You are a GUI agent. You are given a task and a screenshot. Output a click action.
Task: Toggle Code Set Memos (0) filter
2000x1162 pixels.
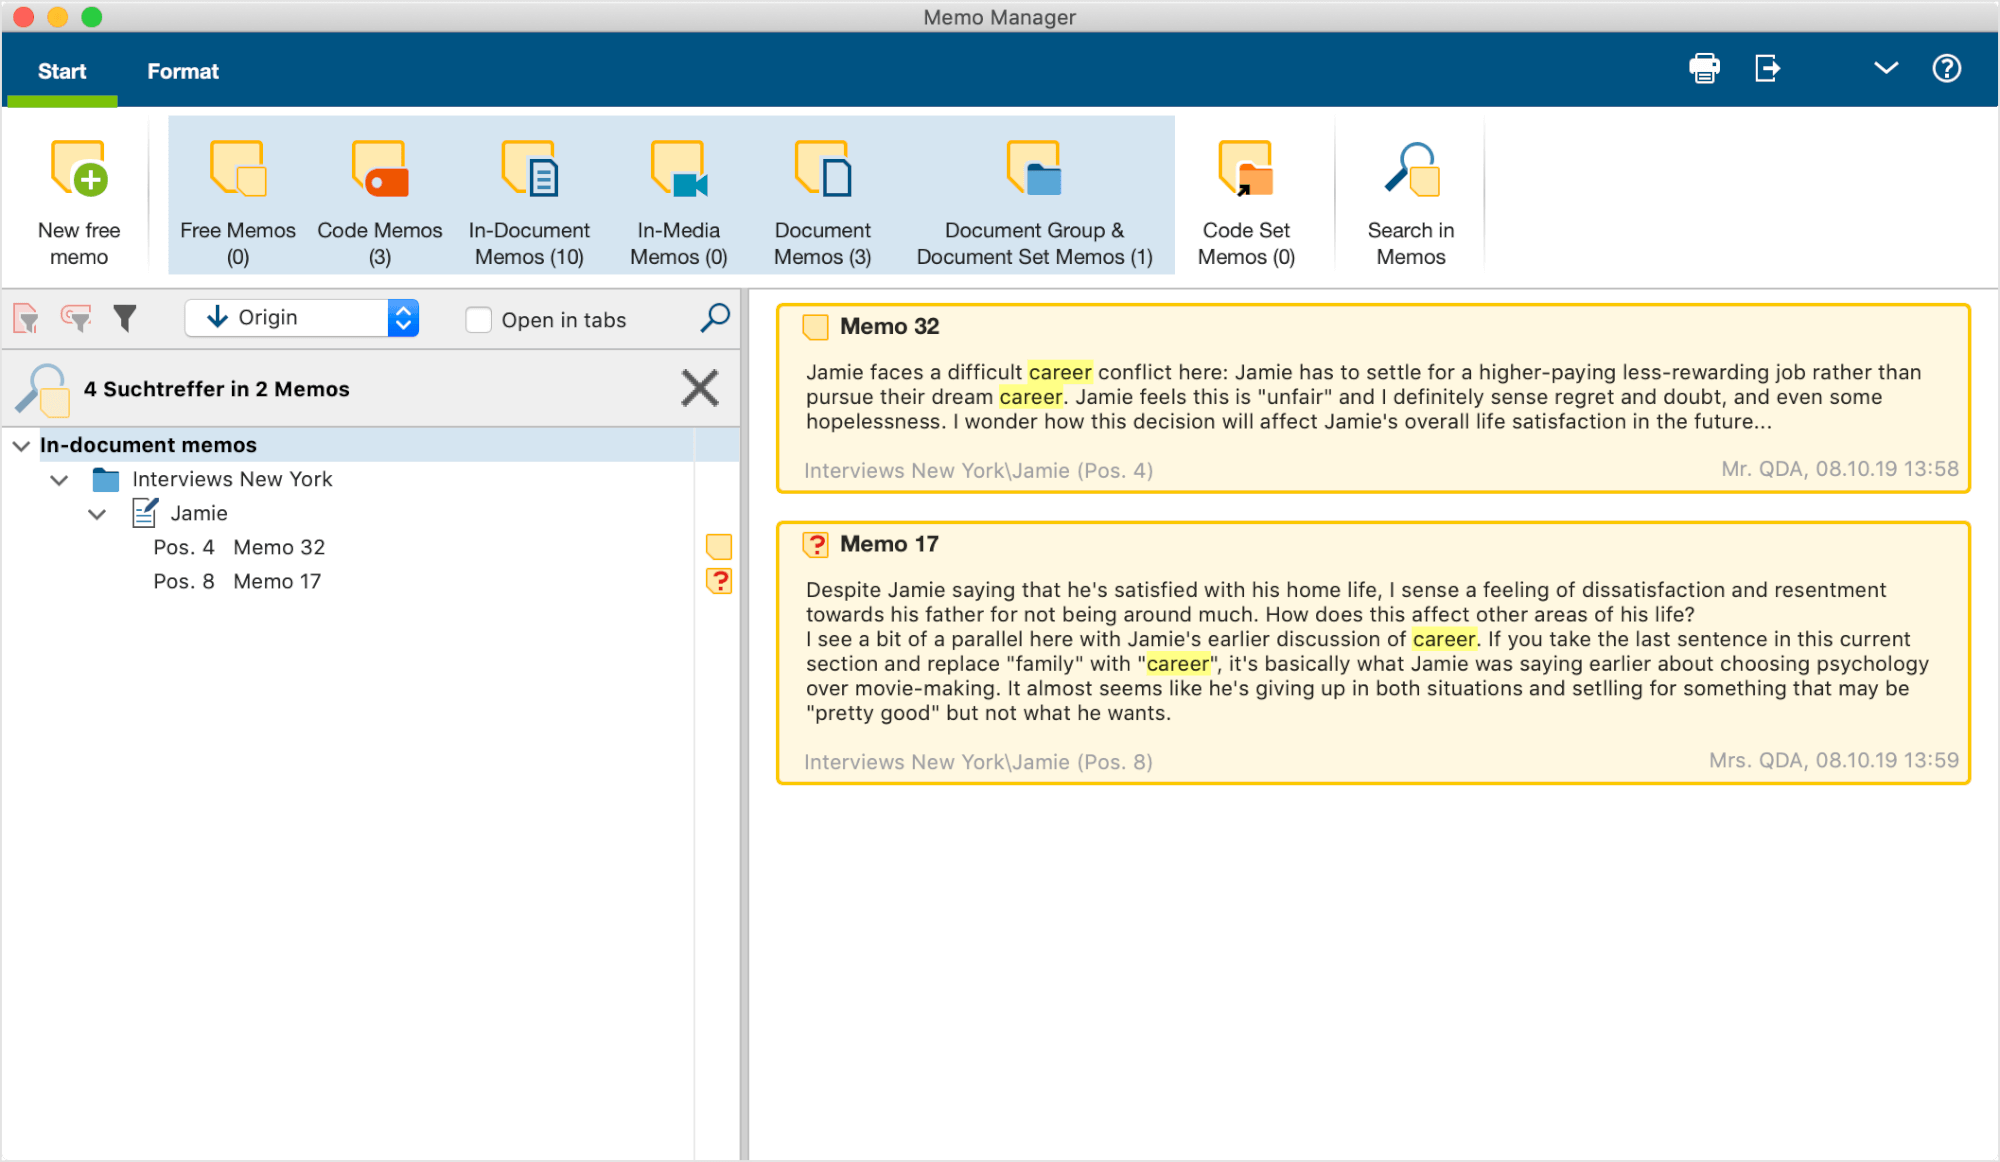click(x=1247, y=202)
